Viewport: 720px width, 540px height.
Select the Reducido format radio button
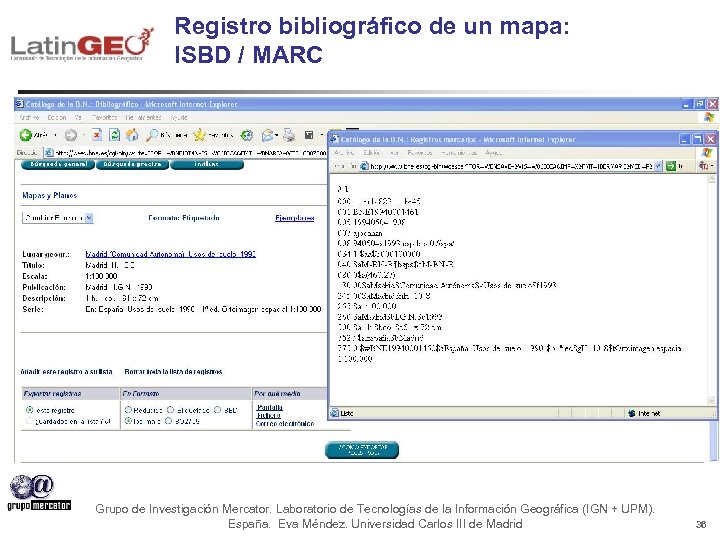128,410
